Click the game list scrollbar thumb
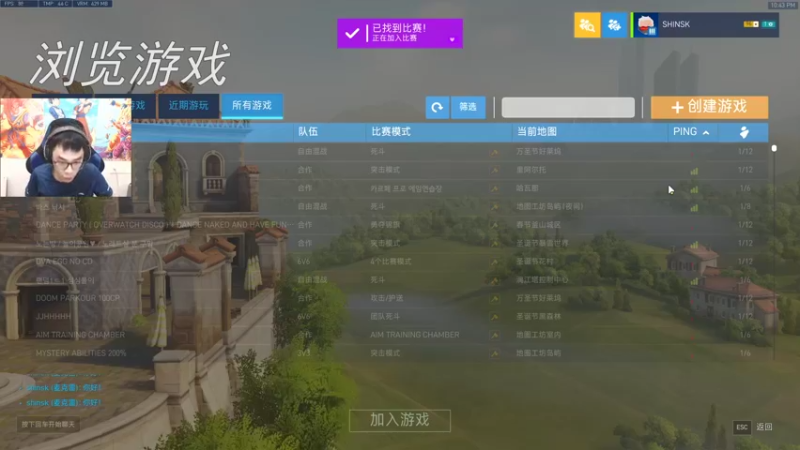This screenshot has width=800, height=450. [x=774, y=148]
